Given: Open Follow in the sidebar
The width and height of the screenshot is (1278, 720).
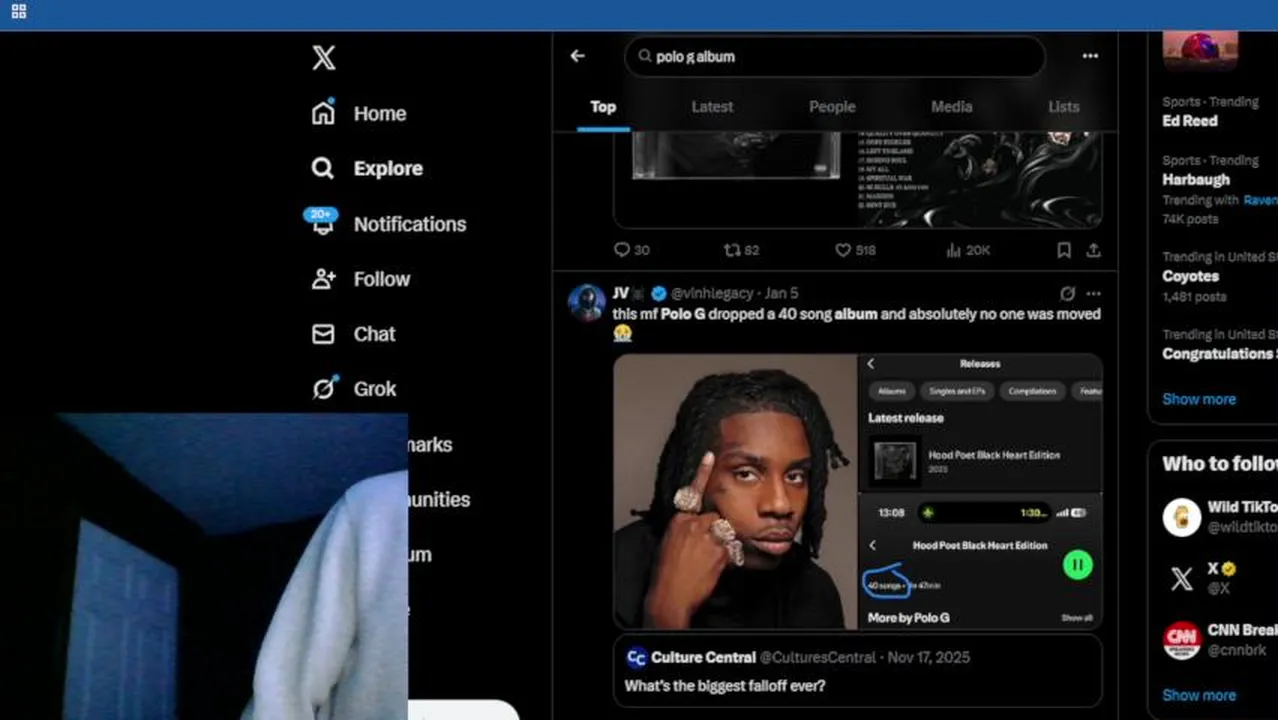Looking at the screenshot, I should (x=382, y=279).
